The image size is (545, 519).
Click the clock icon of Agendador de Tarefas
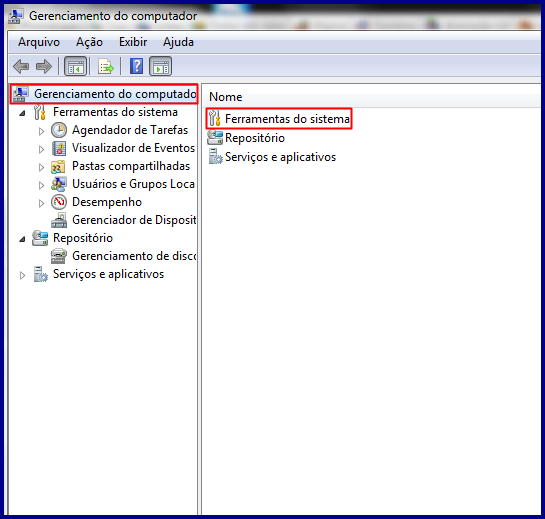[59, 130]
